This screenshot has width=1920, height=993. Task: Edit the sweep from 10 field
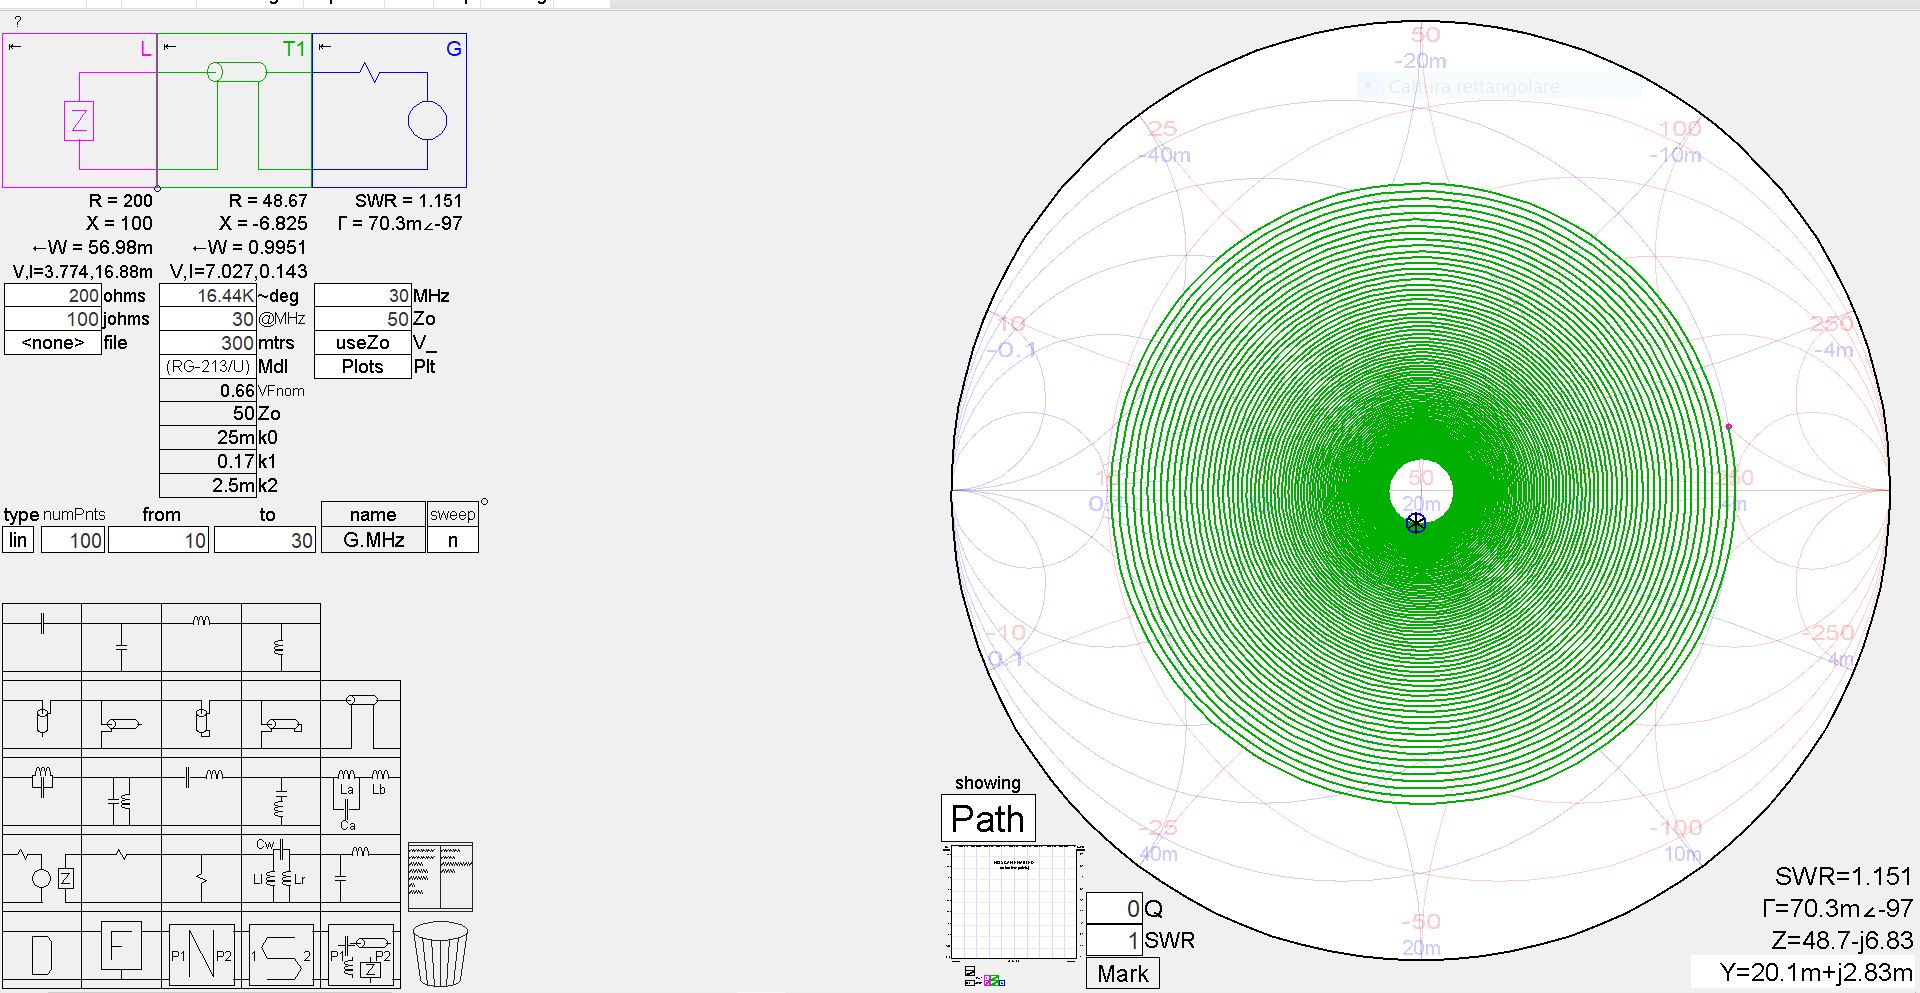(158, 540)
